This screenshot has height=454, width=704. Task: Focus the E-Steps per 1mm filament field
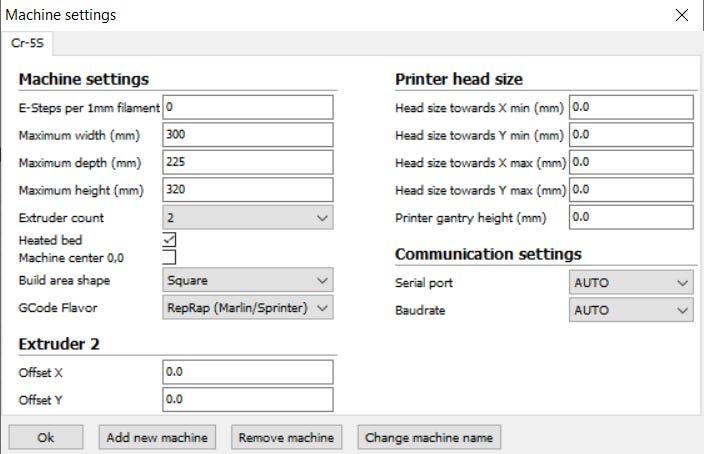pyautogui.click(x=247, y=107)
